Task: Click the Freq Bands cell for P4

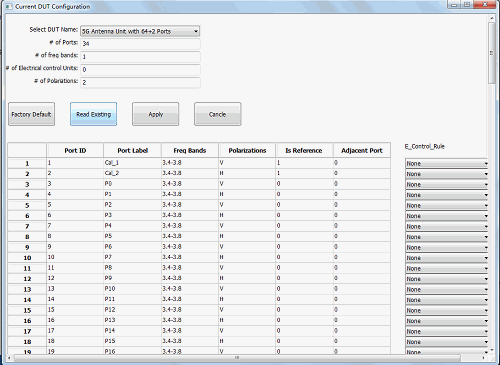Action: pyautogui.click(x=190, y=226)
